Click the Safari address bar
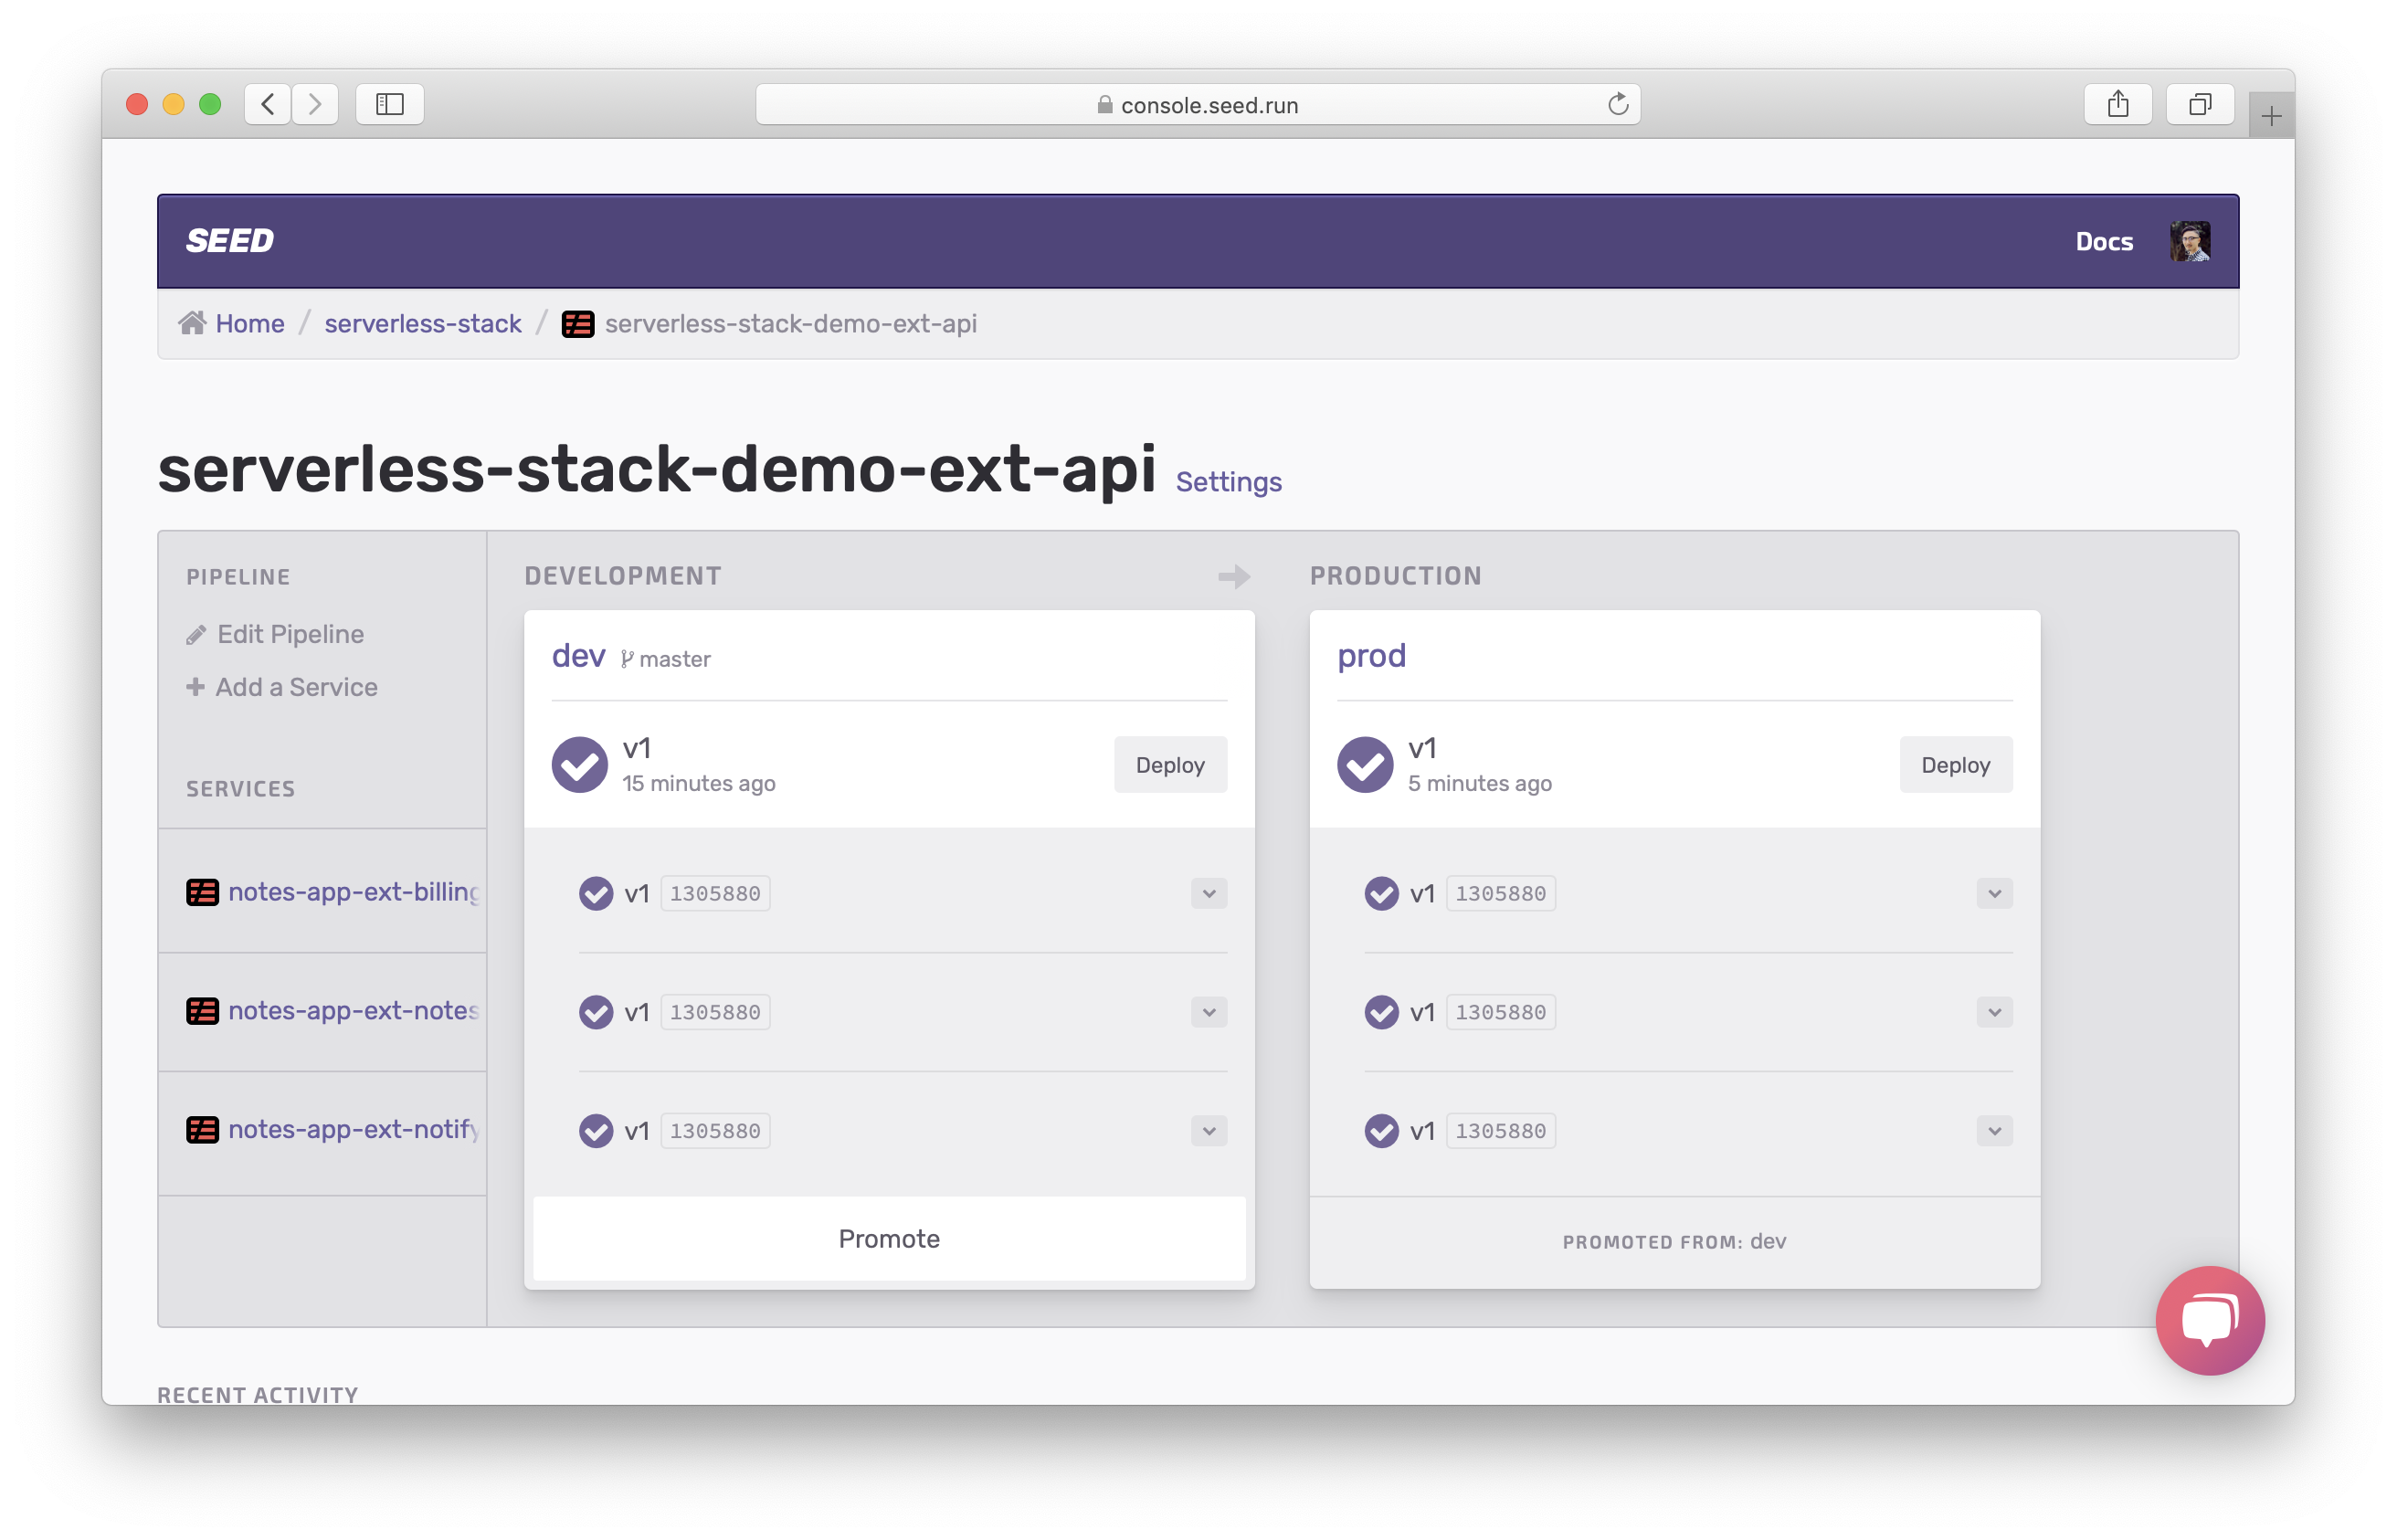Image resolution: width=2397 pixels, height=1540 pixels. (x=1197, y=104)
